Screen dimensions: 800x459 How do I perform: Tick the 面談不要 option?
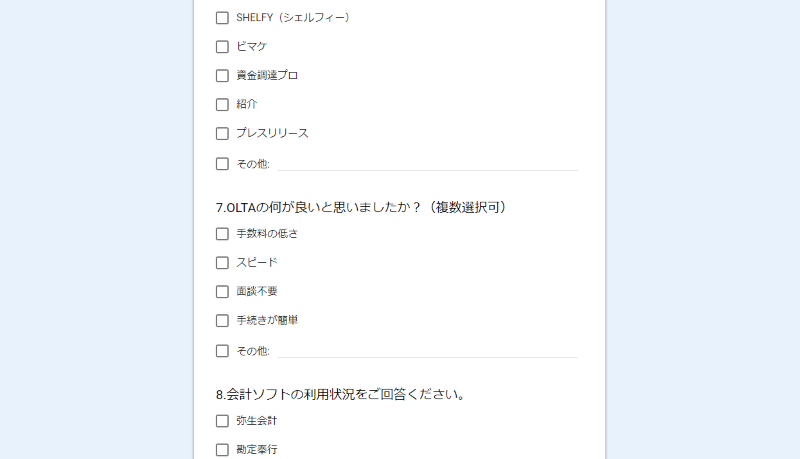coord(222,292)
